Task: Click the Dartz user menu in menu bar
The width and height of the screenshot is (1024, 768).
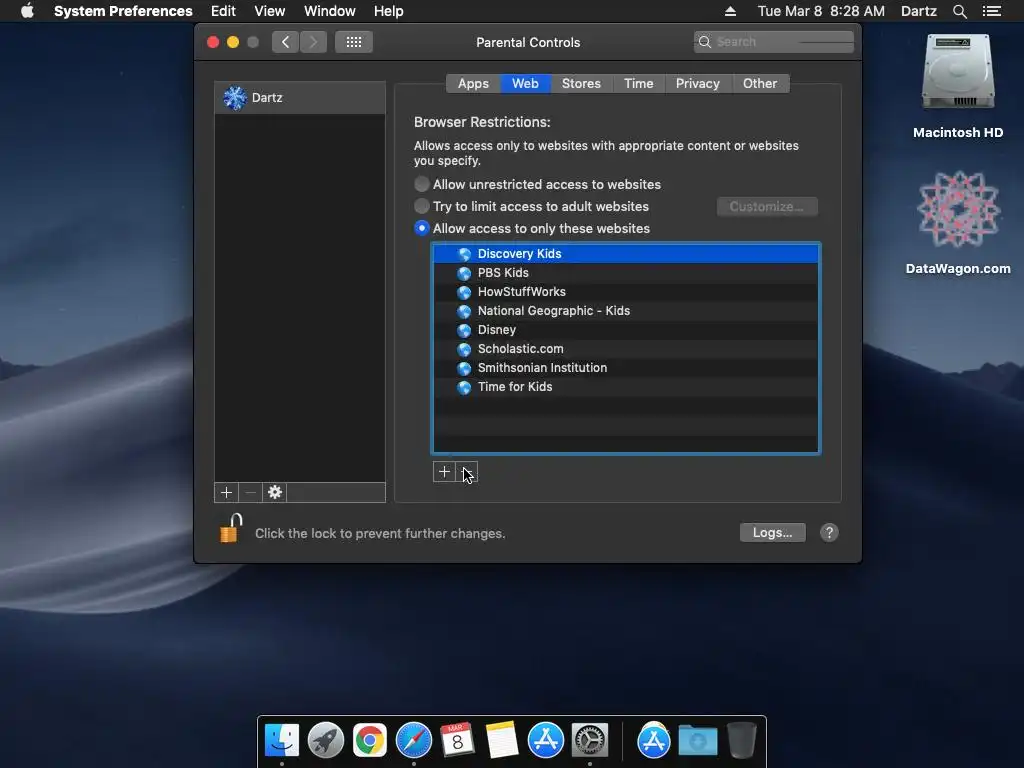Action: tap(919, 11)
